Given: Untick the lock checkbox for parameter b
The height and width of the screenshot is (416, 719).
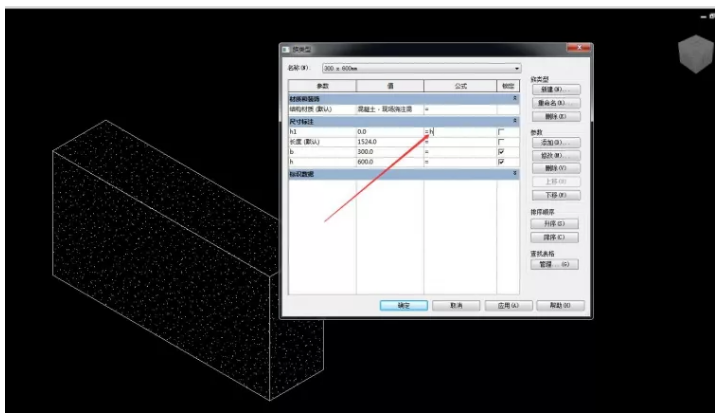Looking at the screenshot, I should (501, 152).
